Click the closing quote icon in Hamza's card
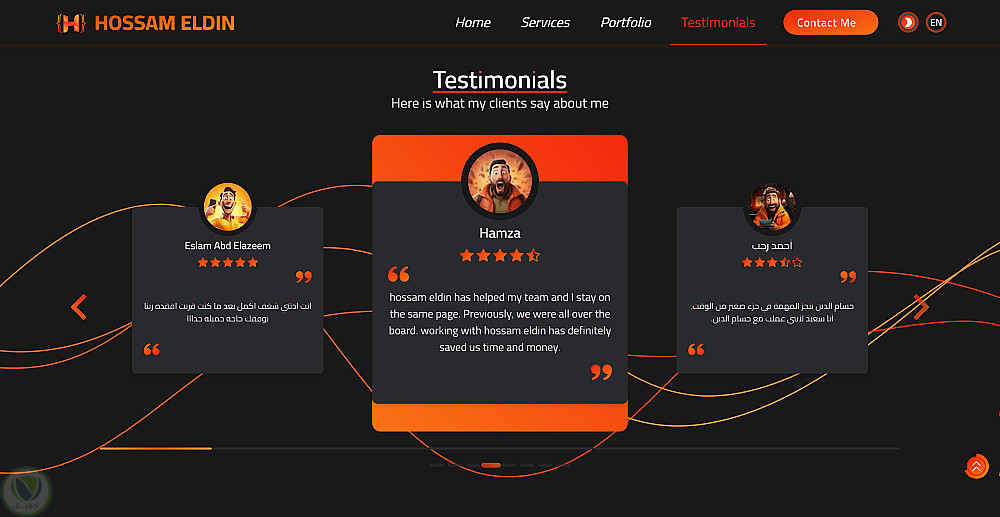1000x517 pixels. coord(601,372)
